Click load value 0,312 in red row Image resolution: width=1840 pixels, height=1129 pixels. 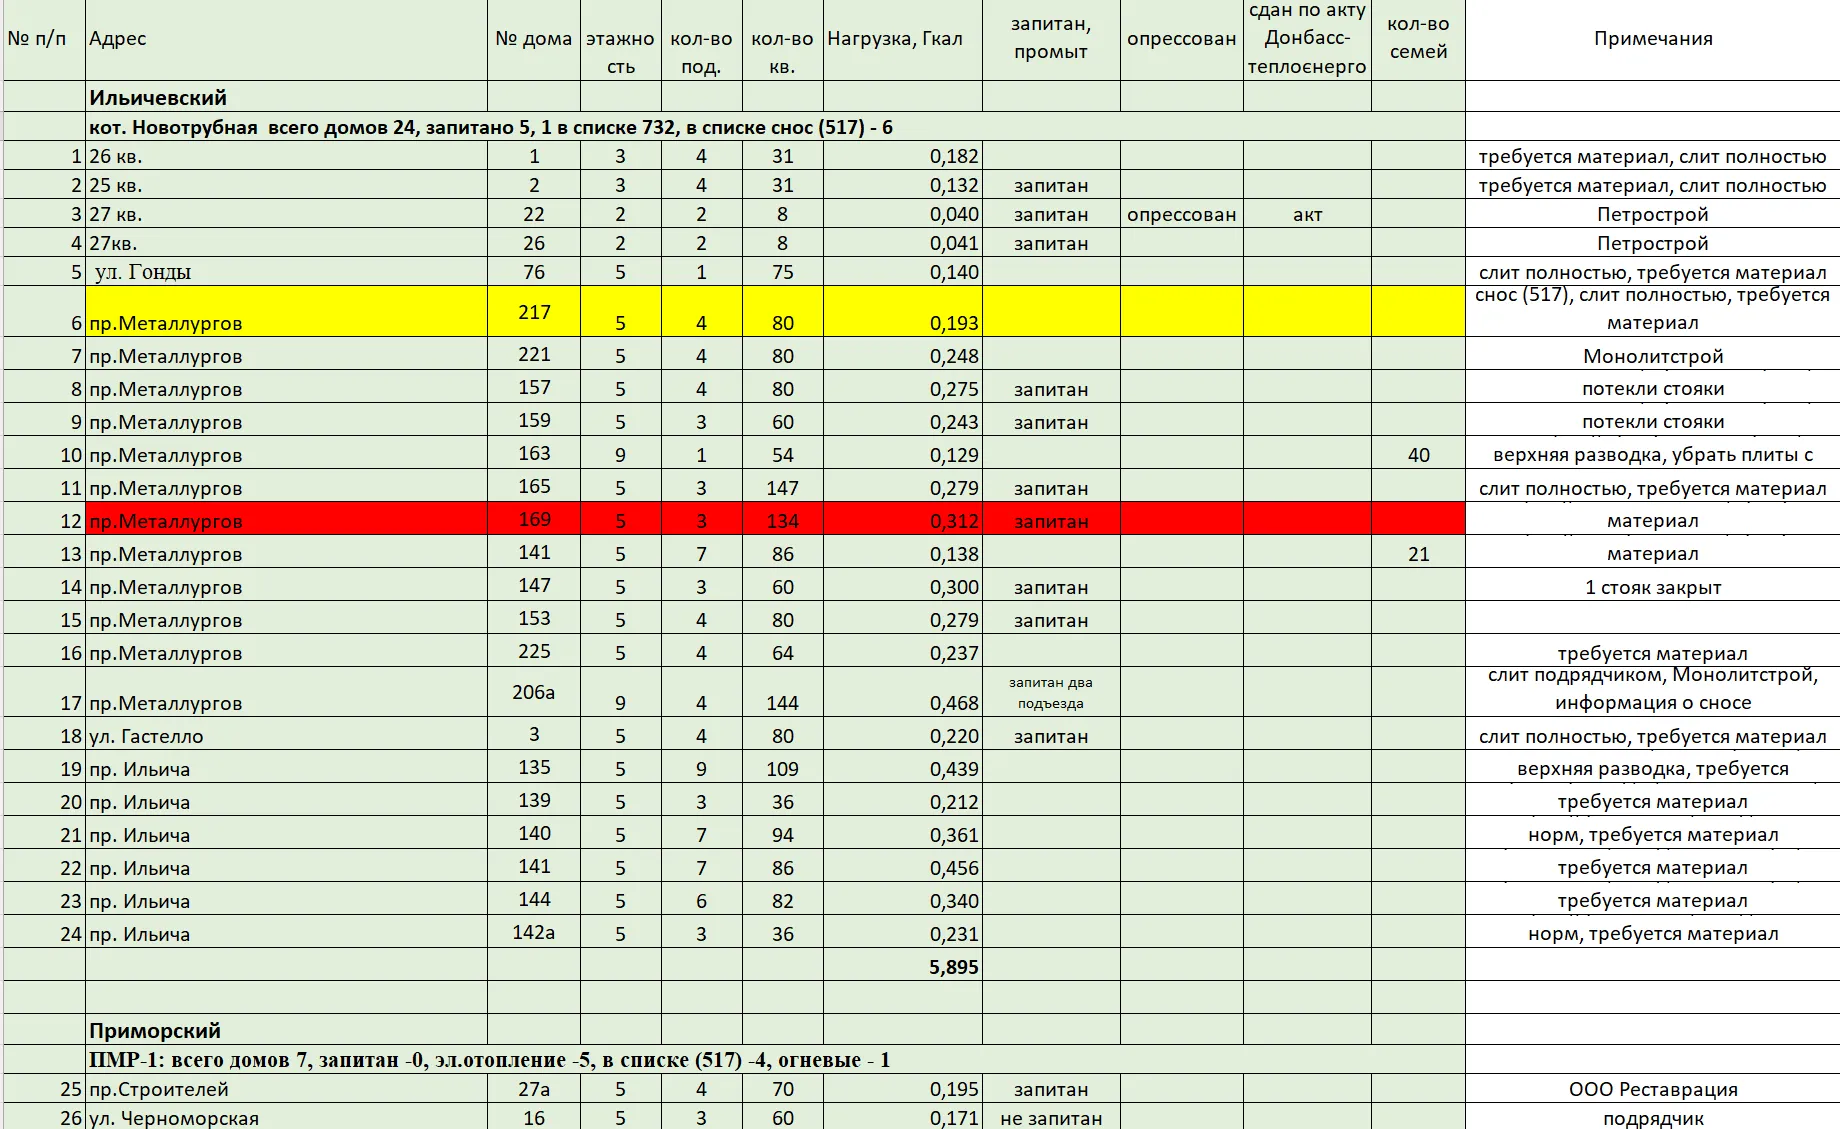pos(903,520)
